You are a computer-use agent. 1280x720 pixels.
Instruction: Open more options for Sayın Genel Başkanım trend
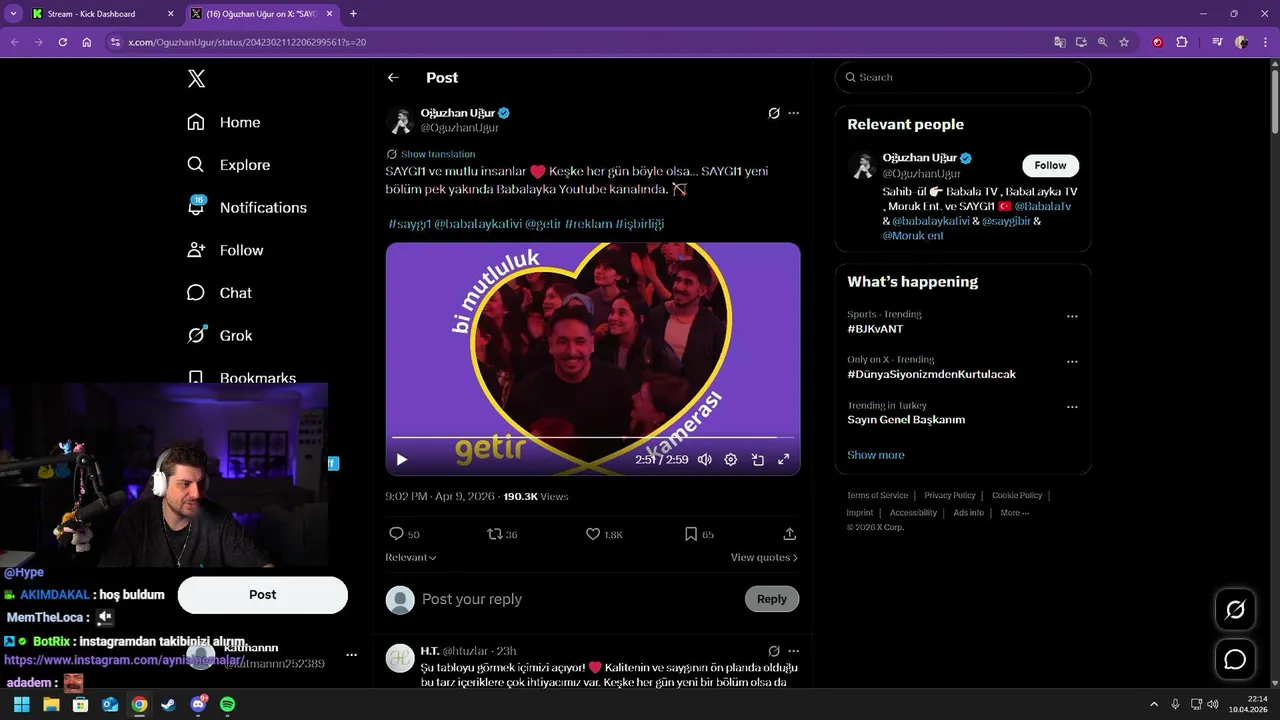[1072, 407]
